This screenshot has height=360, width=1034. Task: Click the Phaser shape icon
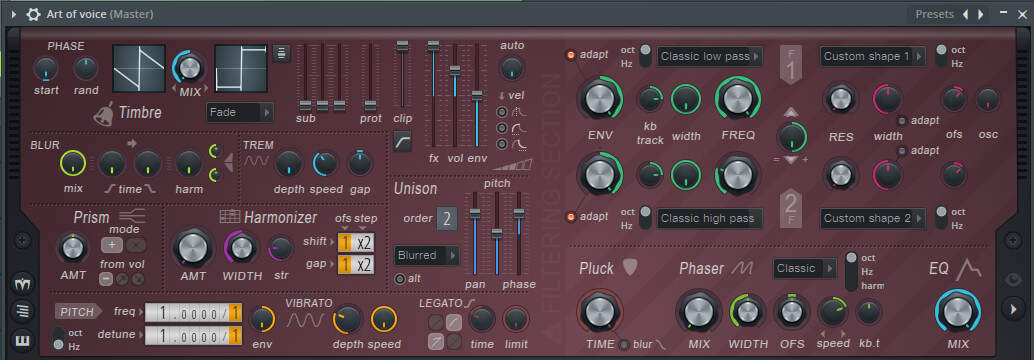[744, 268]
